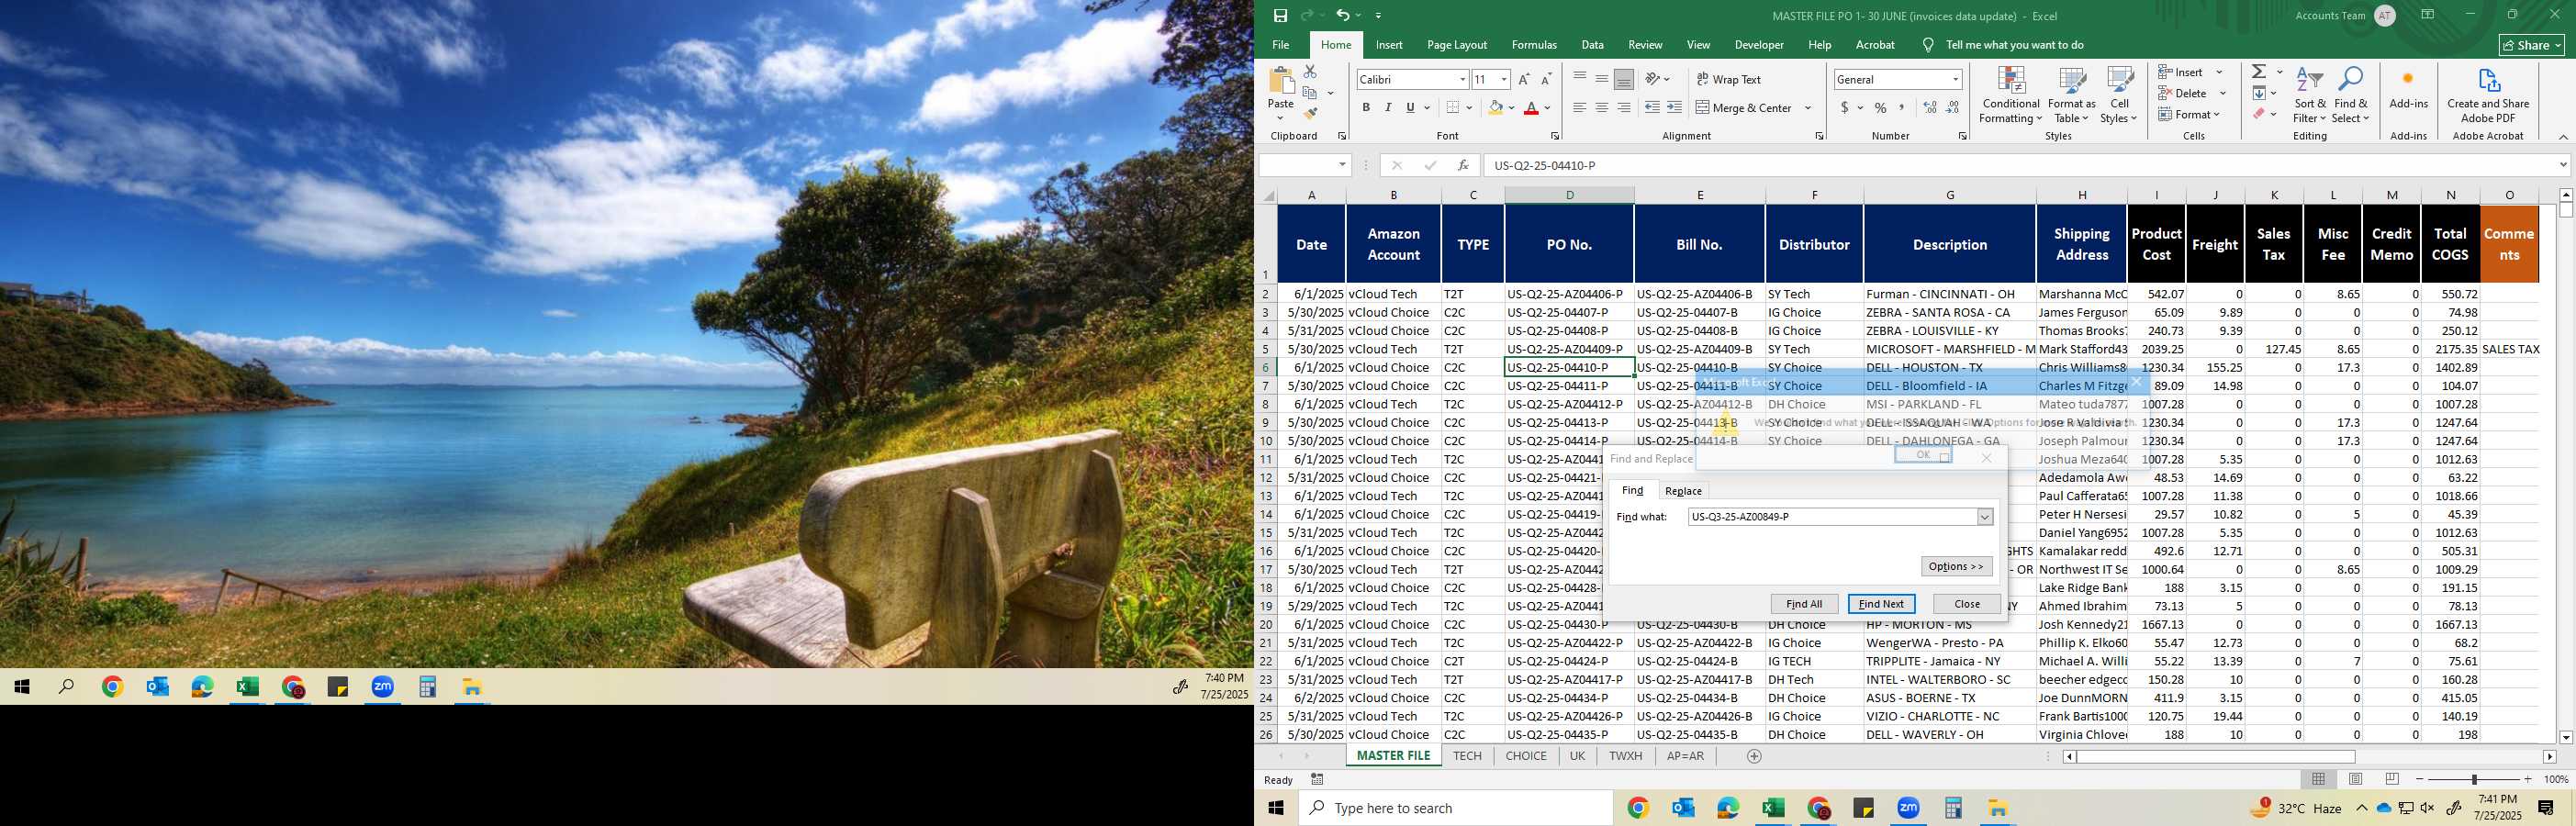
Task: Click the Fill Color paint bucket
Action: 1495,108
